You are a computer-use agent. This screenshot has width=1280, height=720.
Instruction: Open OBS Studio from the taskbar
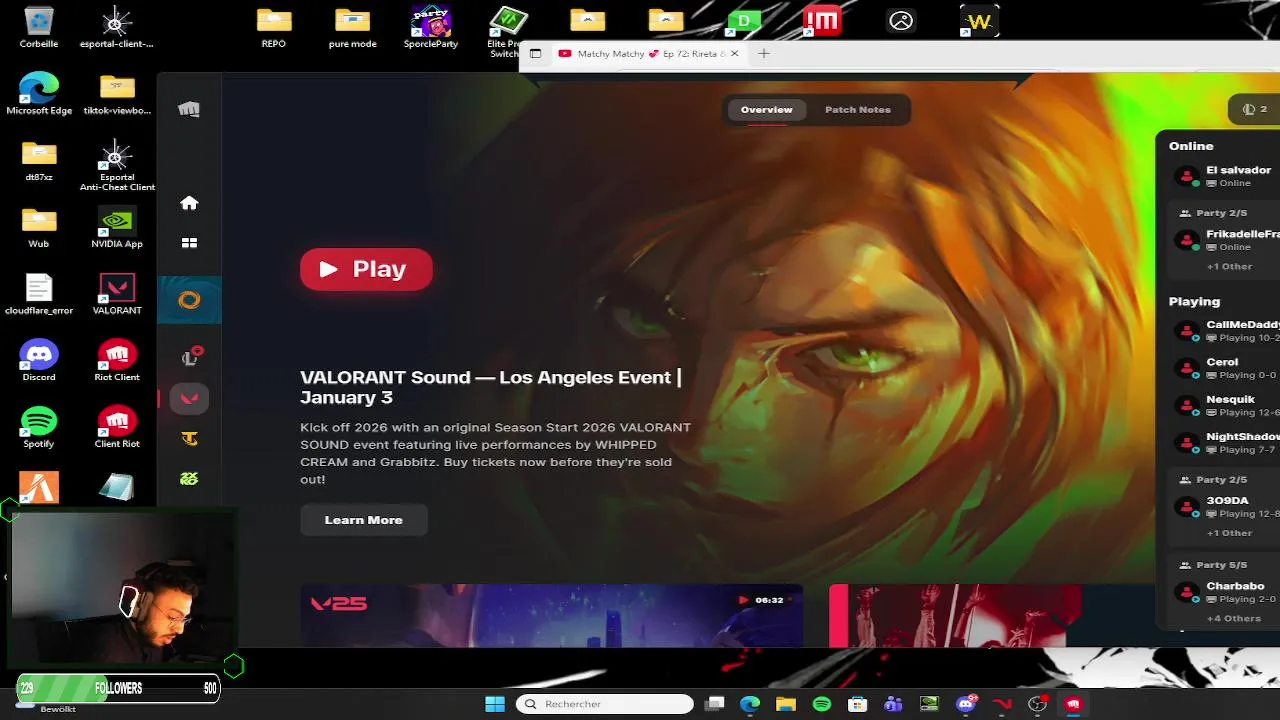(x=1037, y=704)
